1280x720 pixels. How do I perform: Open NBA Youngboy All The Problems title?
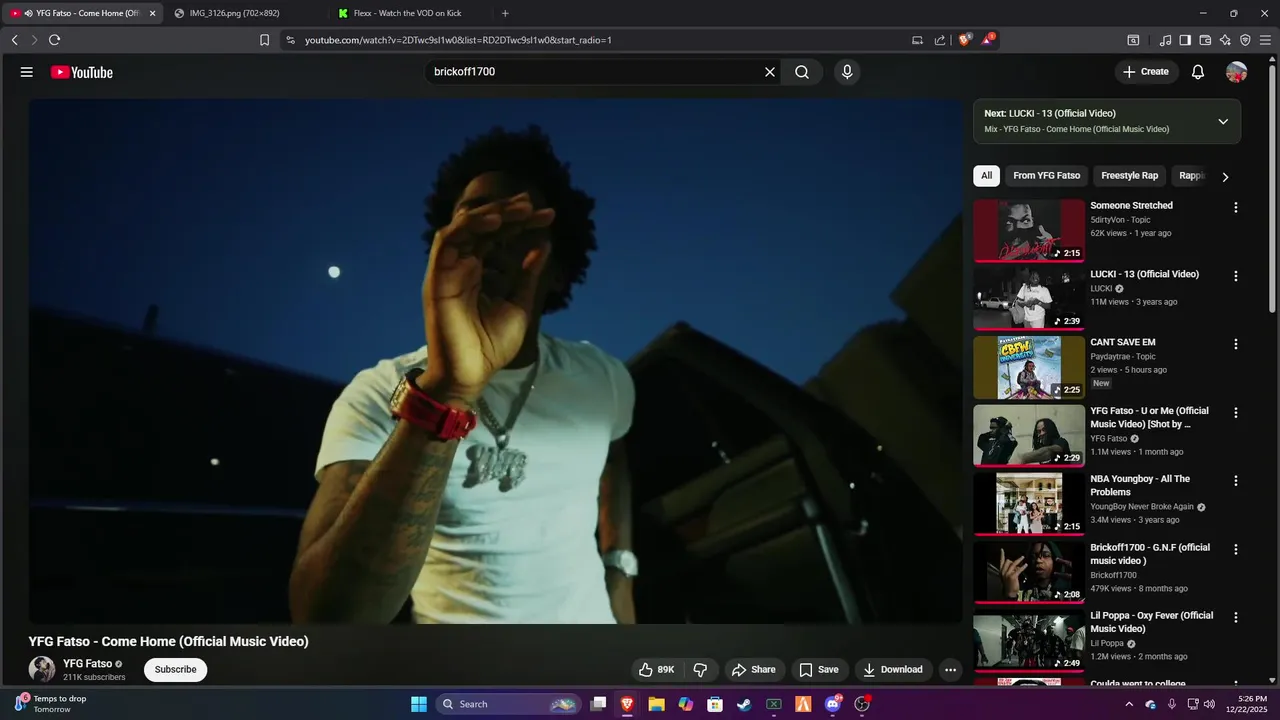coord(1140,486)
